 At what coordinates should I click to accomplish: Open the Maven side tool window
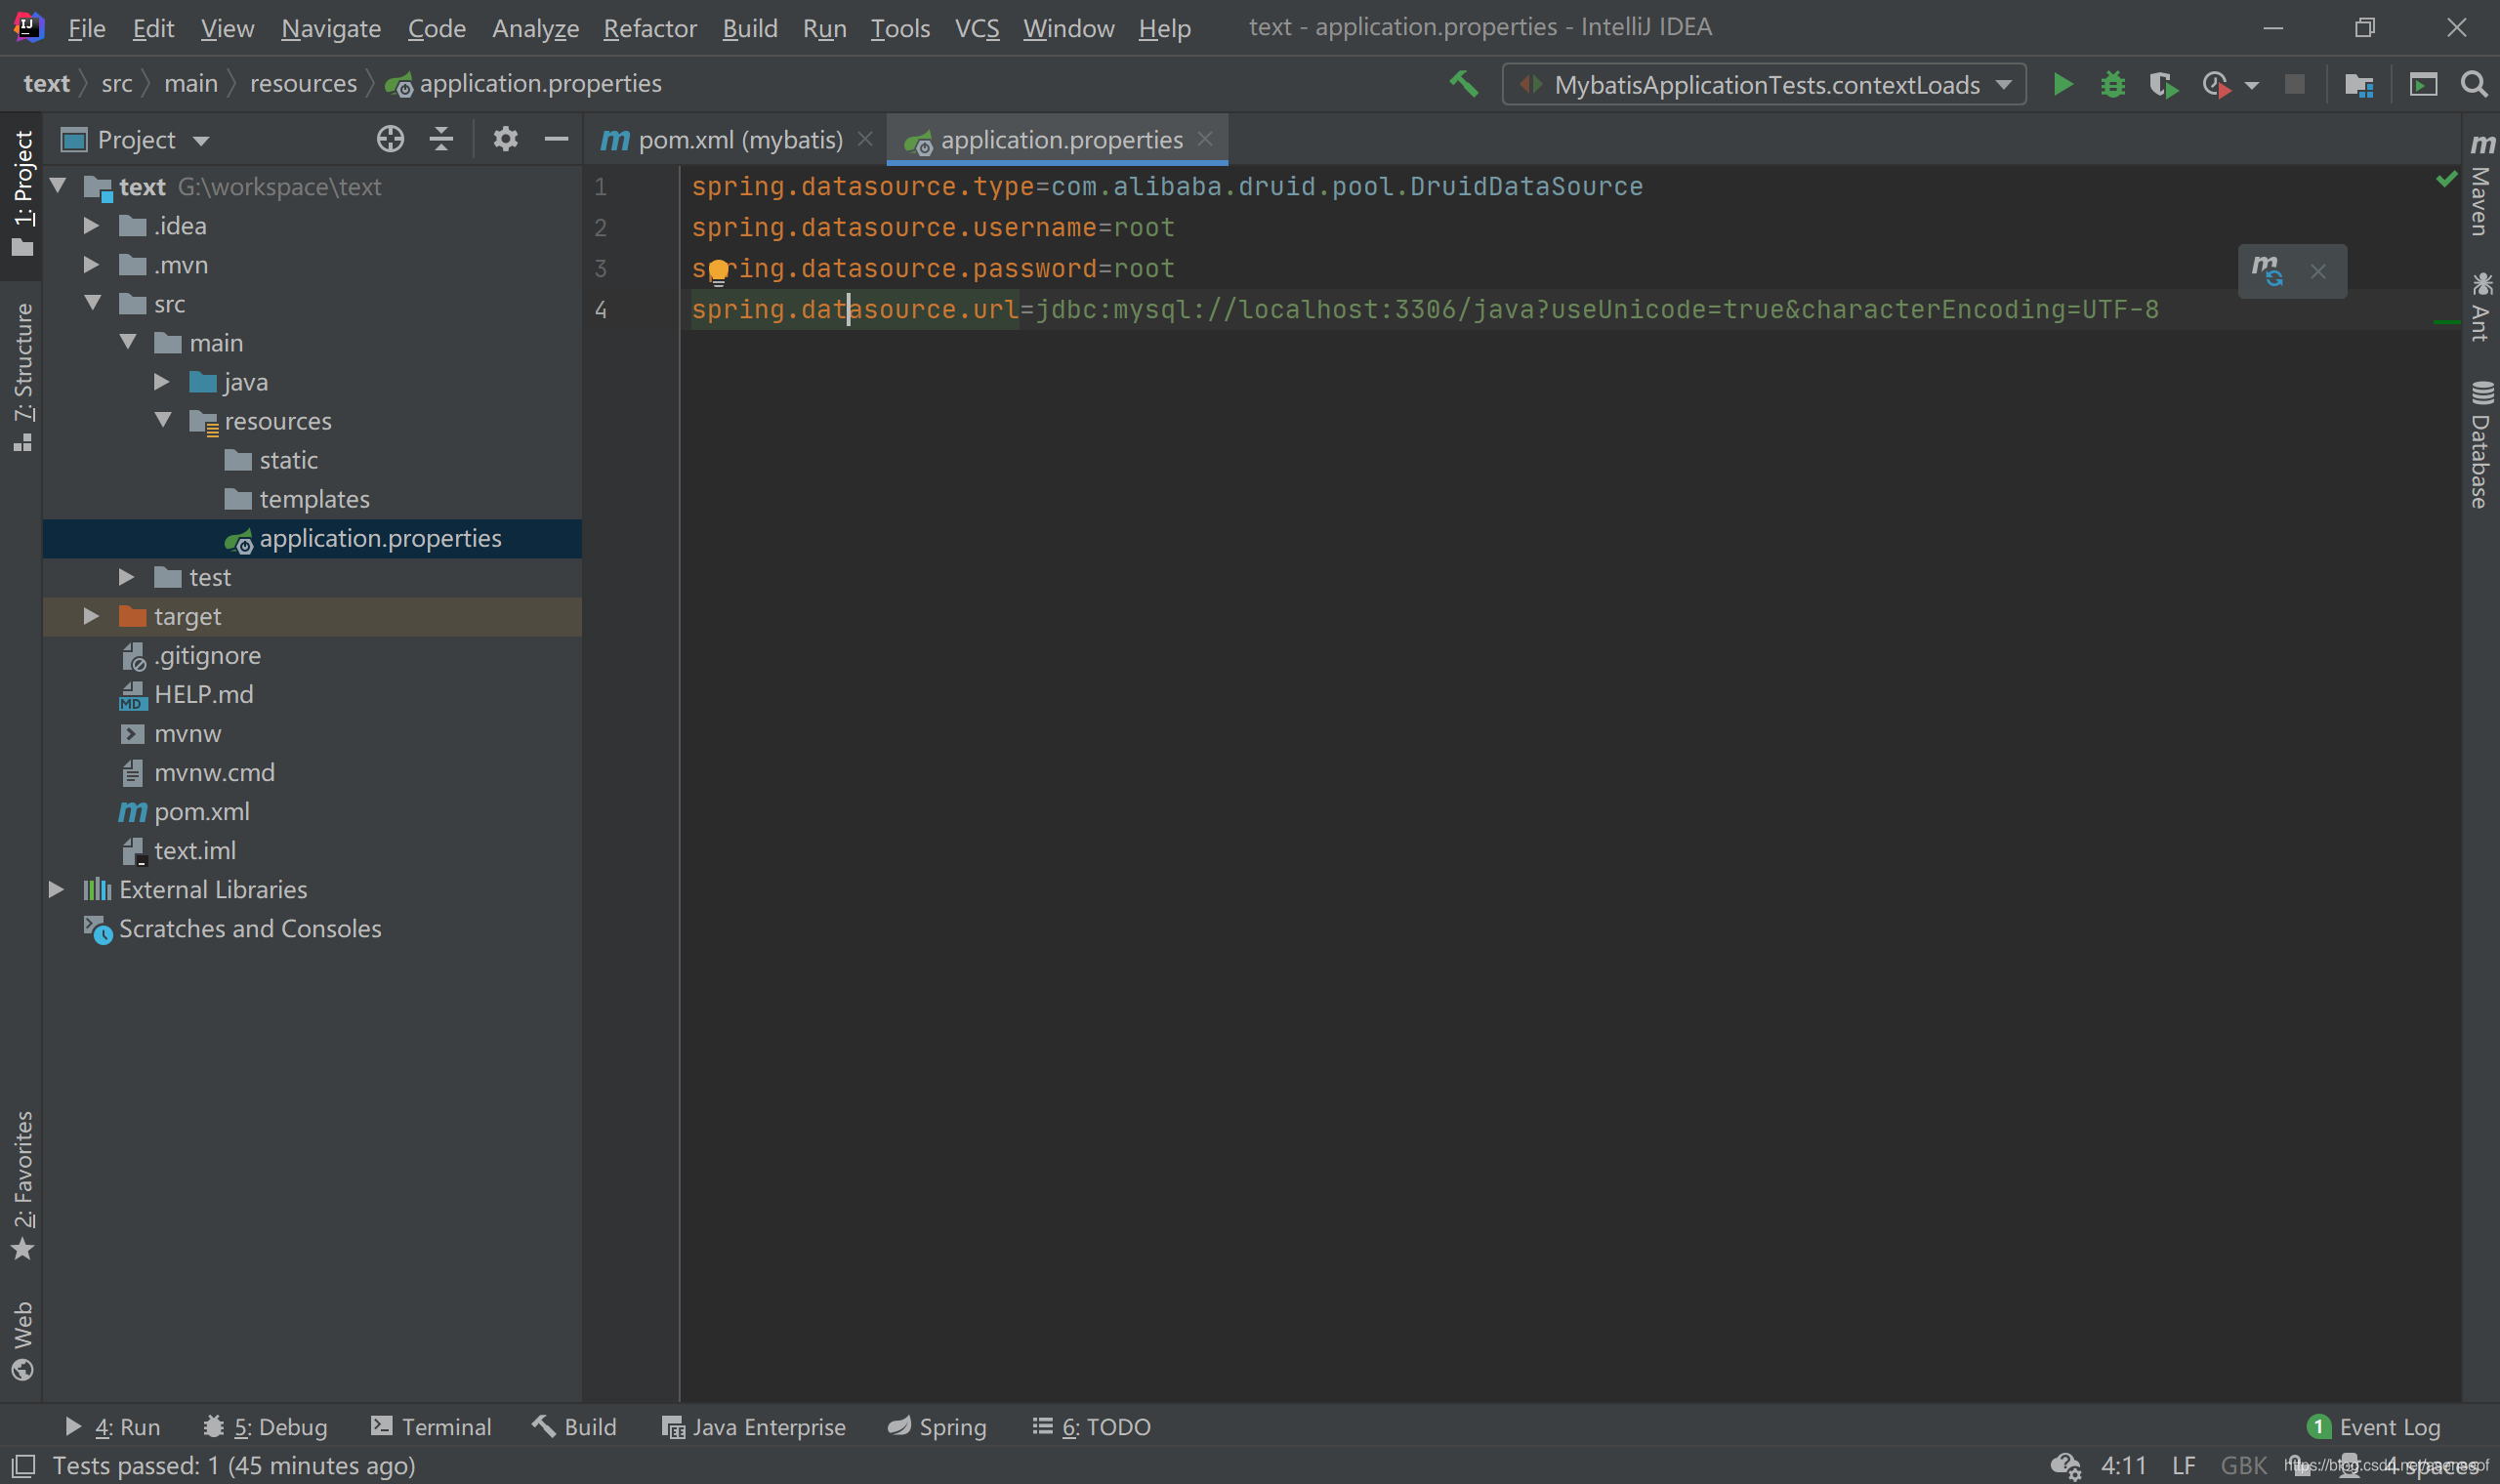click(x=2481, y=186)
